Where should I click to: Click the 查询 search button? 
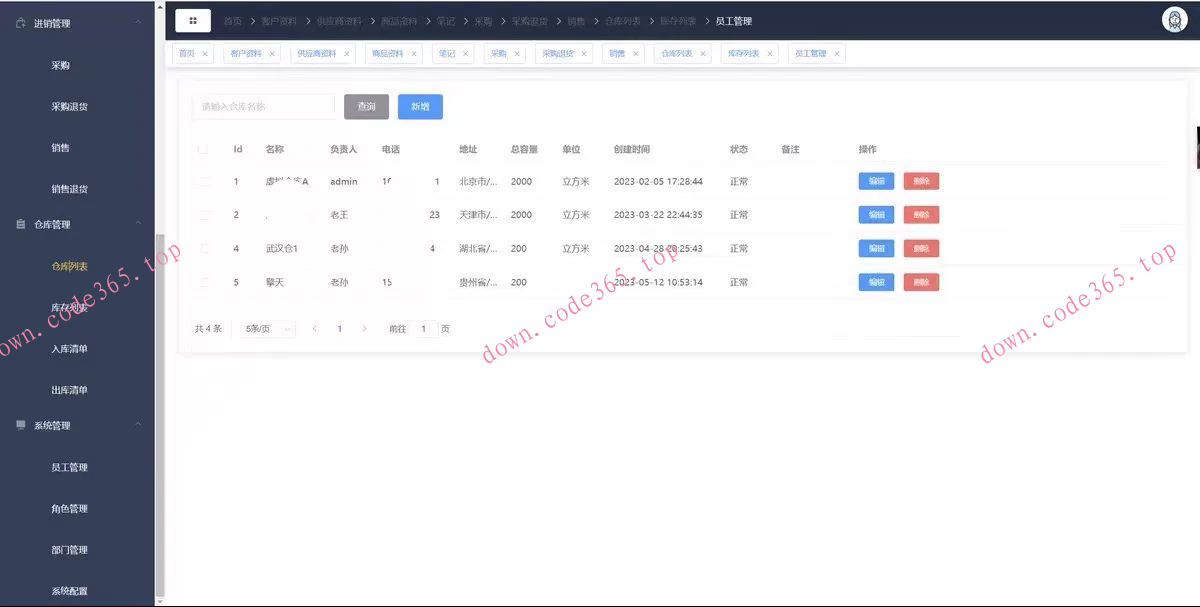366,106
